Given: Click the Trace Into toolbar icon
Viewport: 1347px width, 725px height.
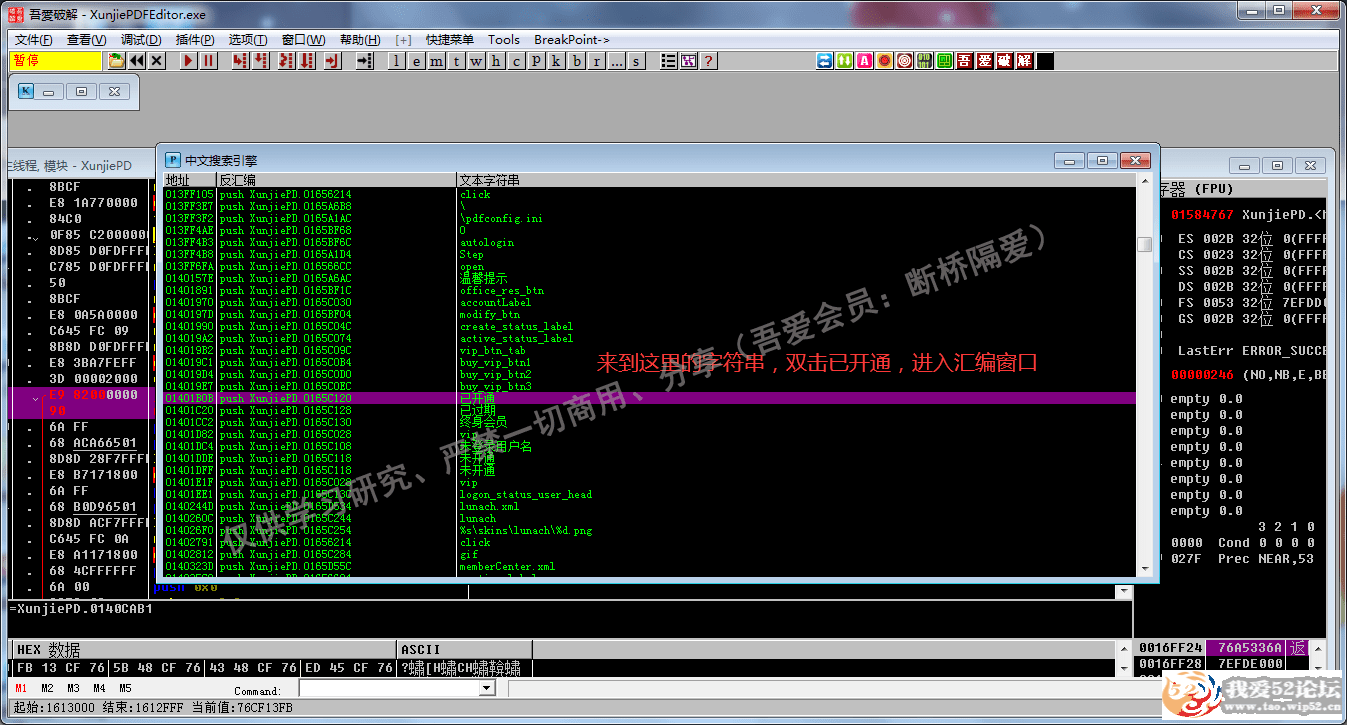Looking at the screenshot, I should (x=285, y=61).
